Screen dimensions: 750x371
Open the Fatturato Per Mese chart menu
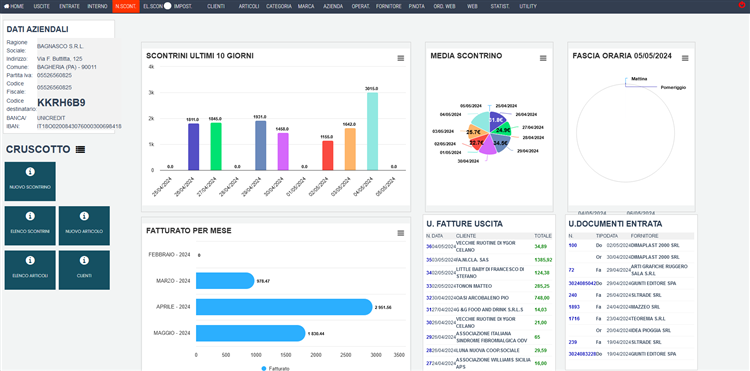click(401, 233)
